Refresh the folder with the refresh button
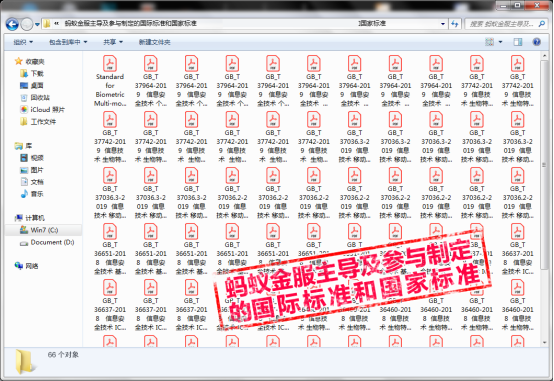The image size is (554, 381). 455,24
